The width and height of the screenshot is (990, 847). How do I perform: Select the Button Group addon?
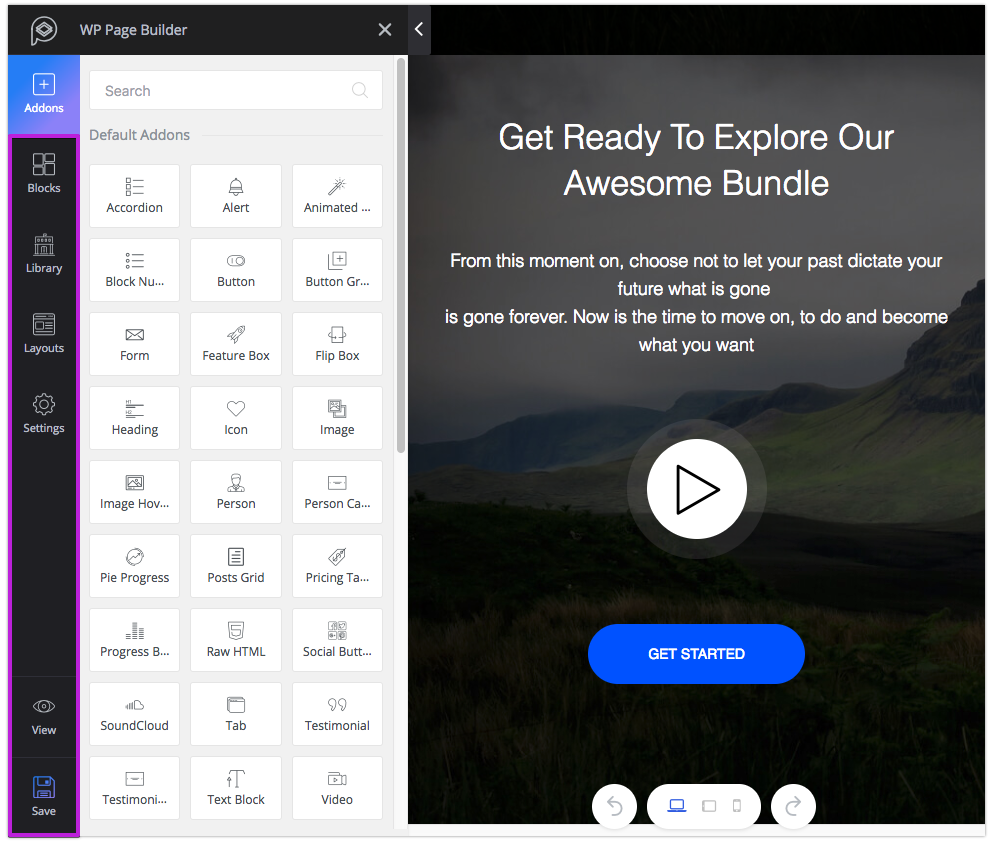click(x=337, y=270)
